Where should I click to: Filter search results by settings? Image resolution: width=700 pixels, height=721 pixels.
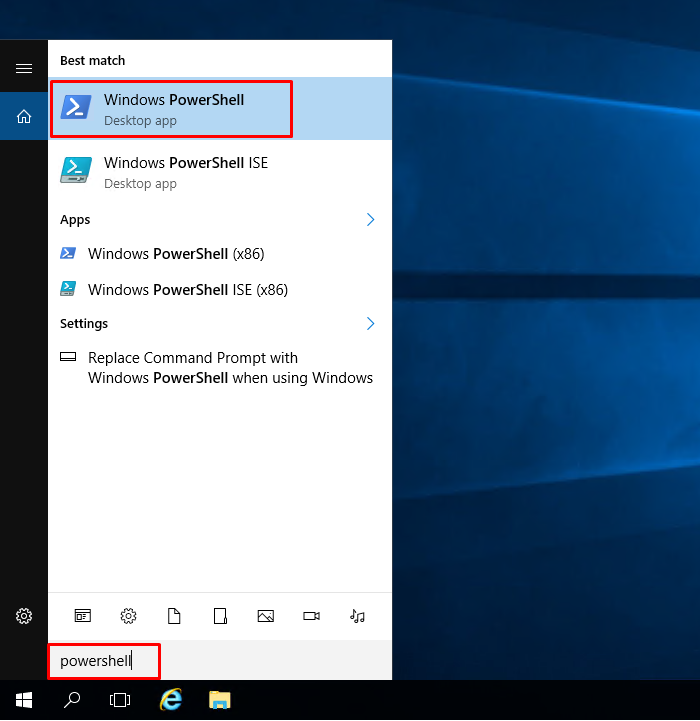(x=128, y=616)
